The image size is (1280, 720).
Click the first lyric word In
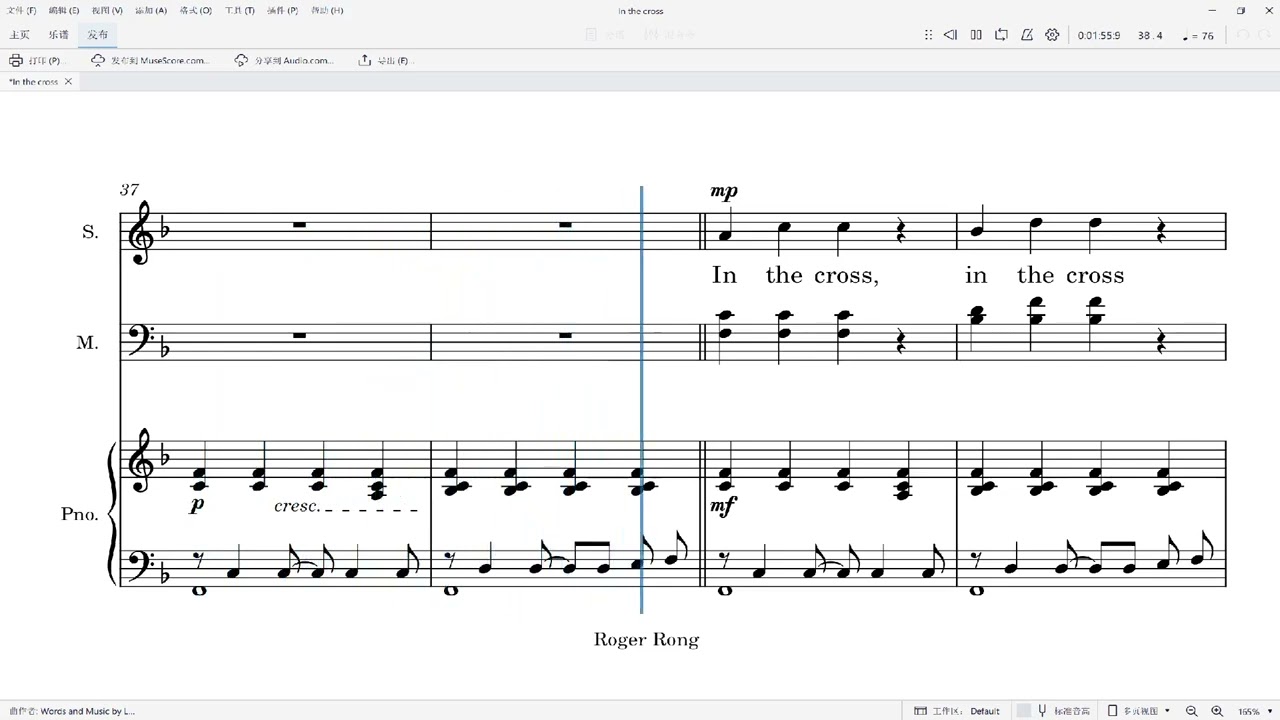coord(724,275)
